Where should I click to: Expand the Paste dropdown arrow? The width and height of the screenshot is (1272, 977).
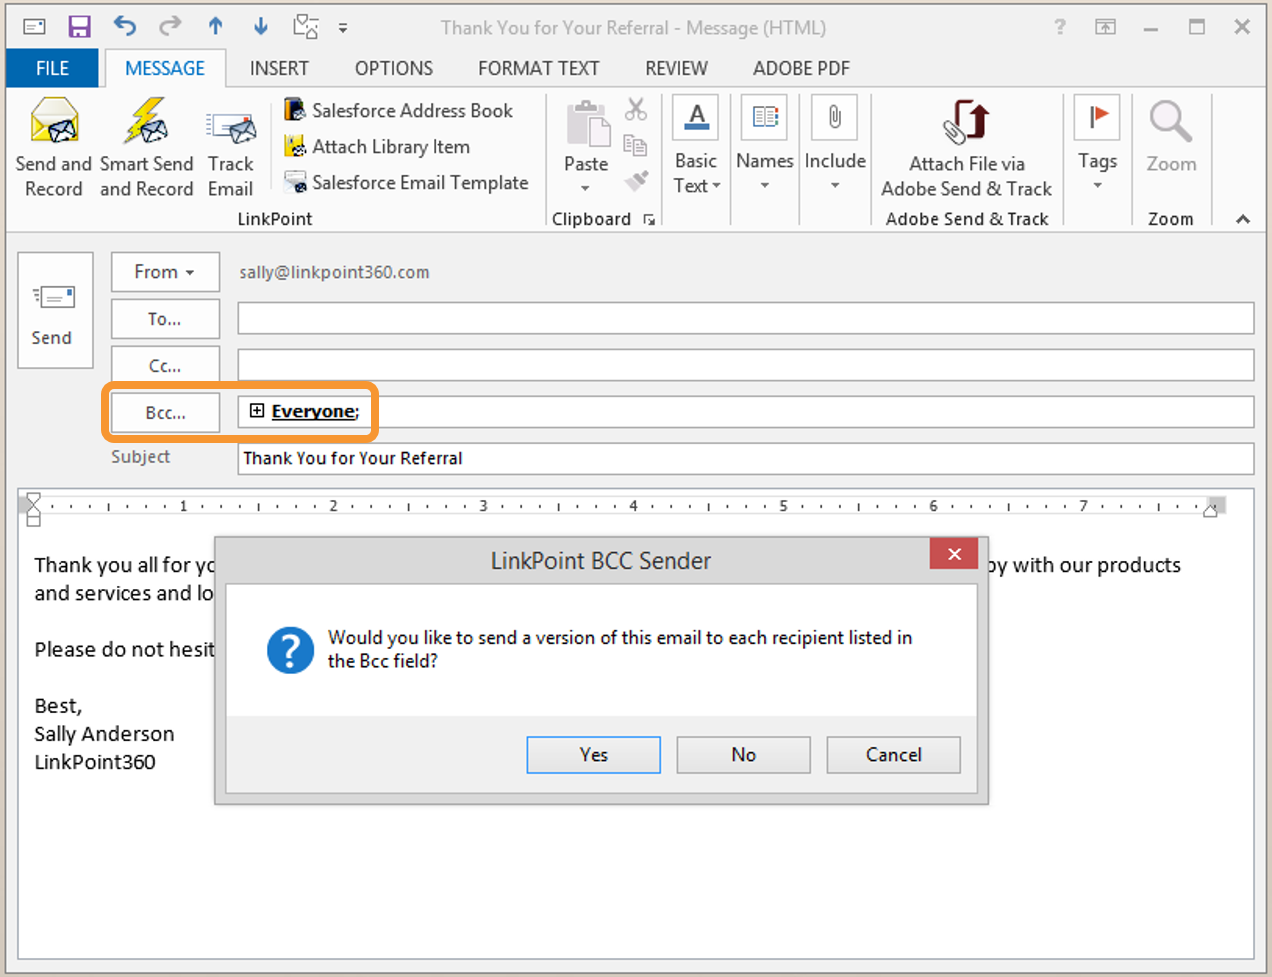click(586, 188)
